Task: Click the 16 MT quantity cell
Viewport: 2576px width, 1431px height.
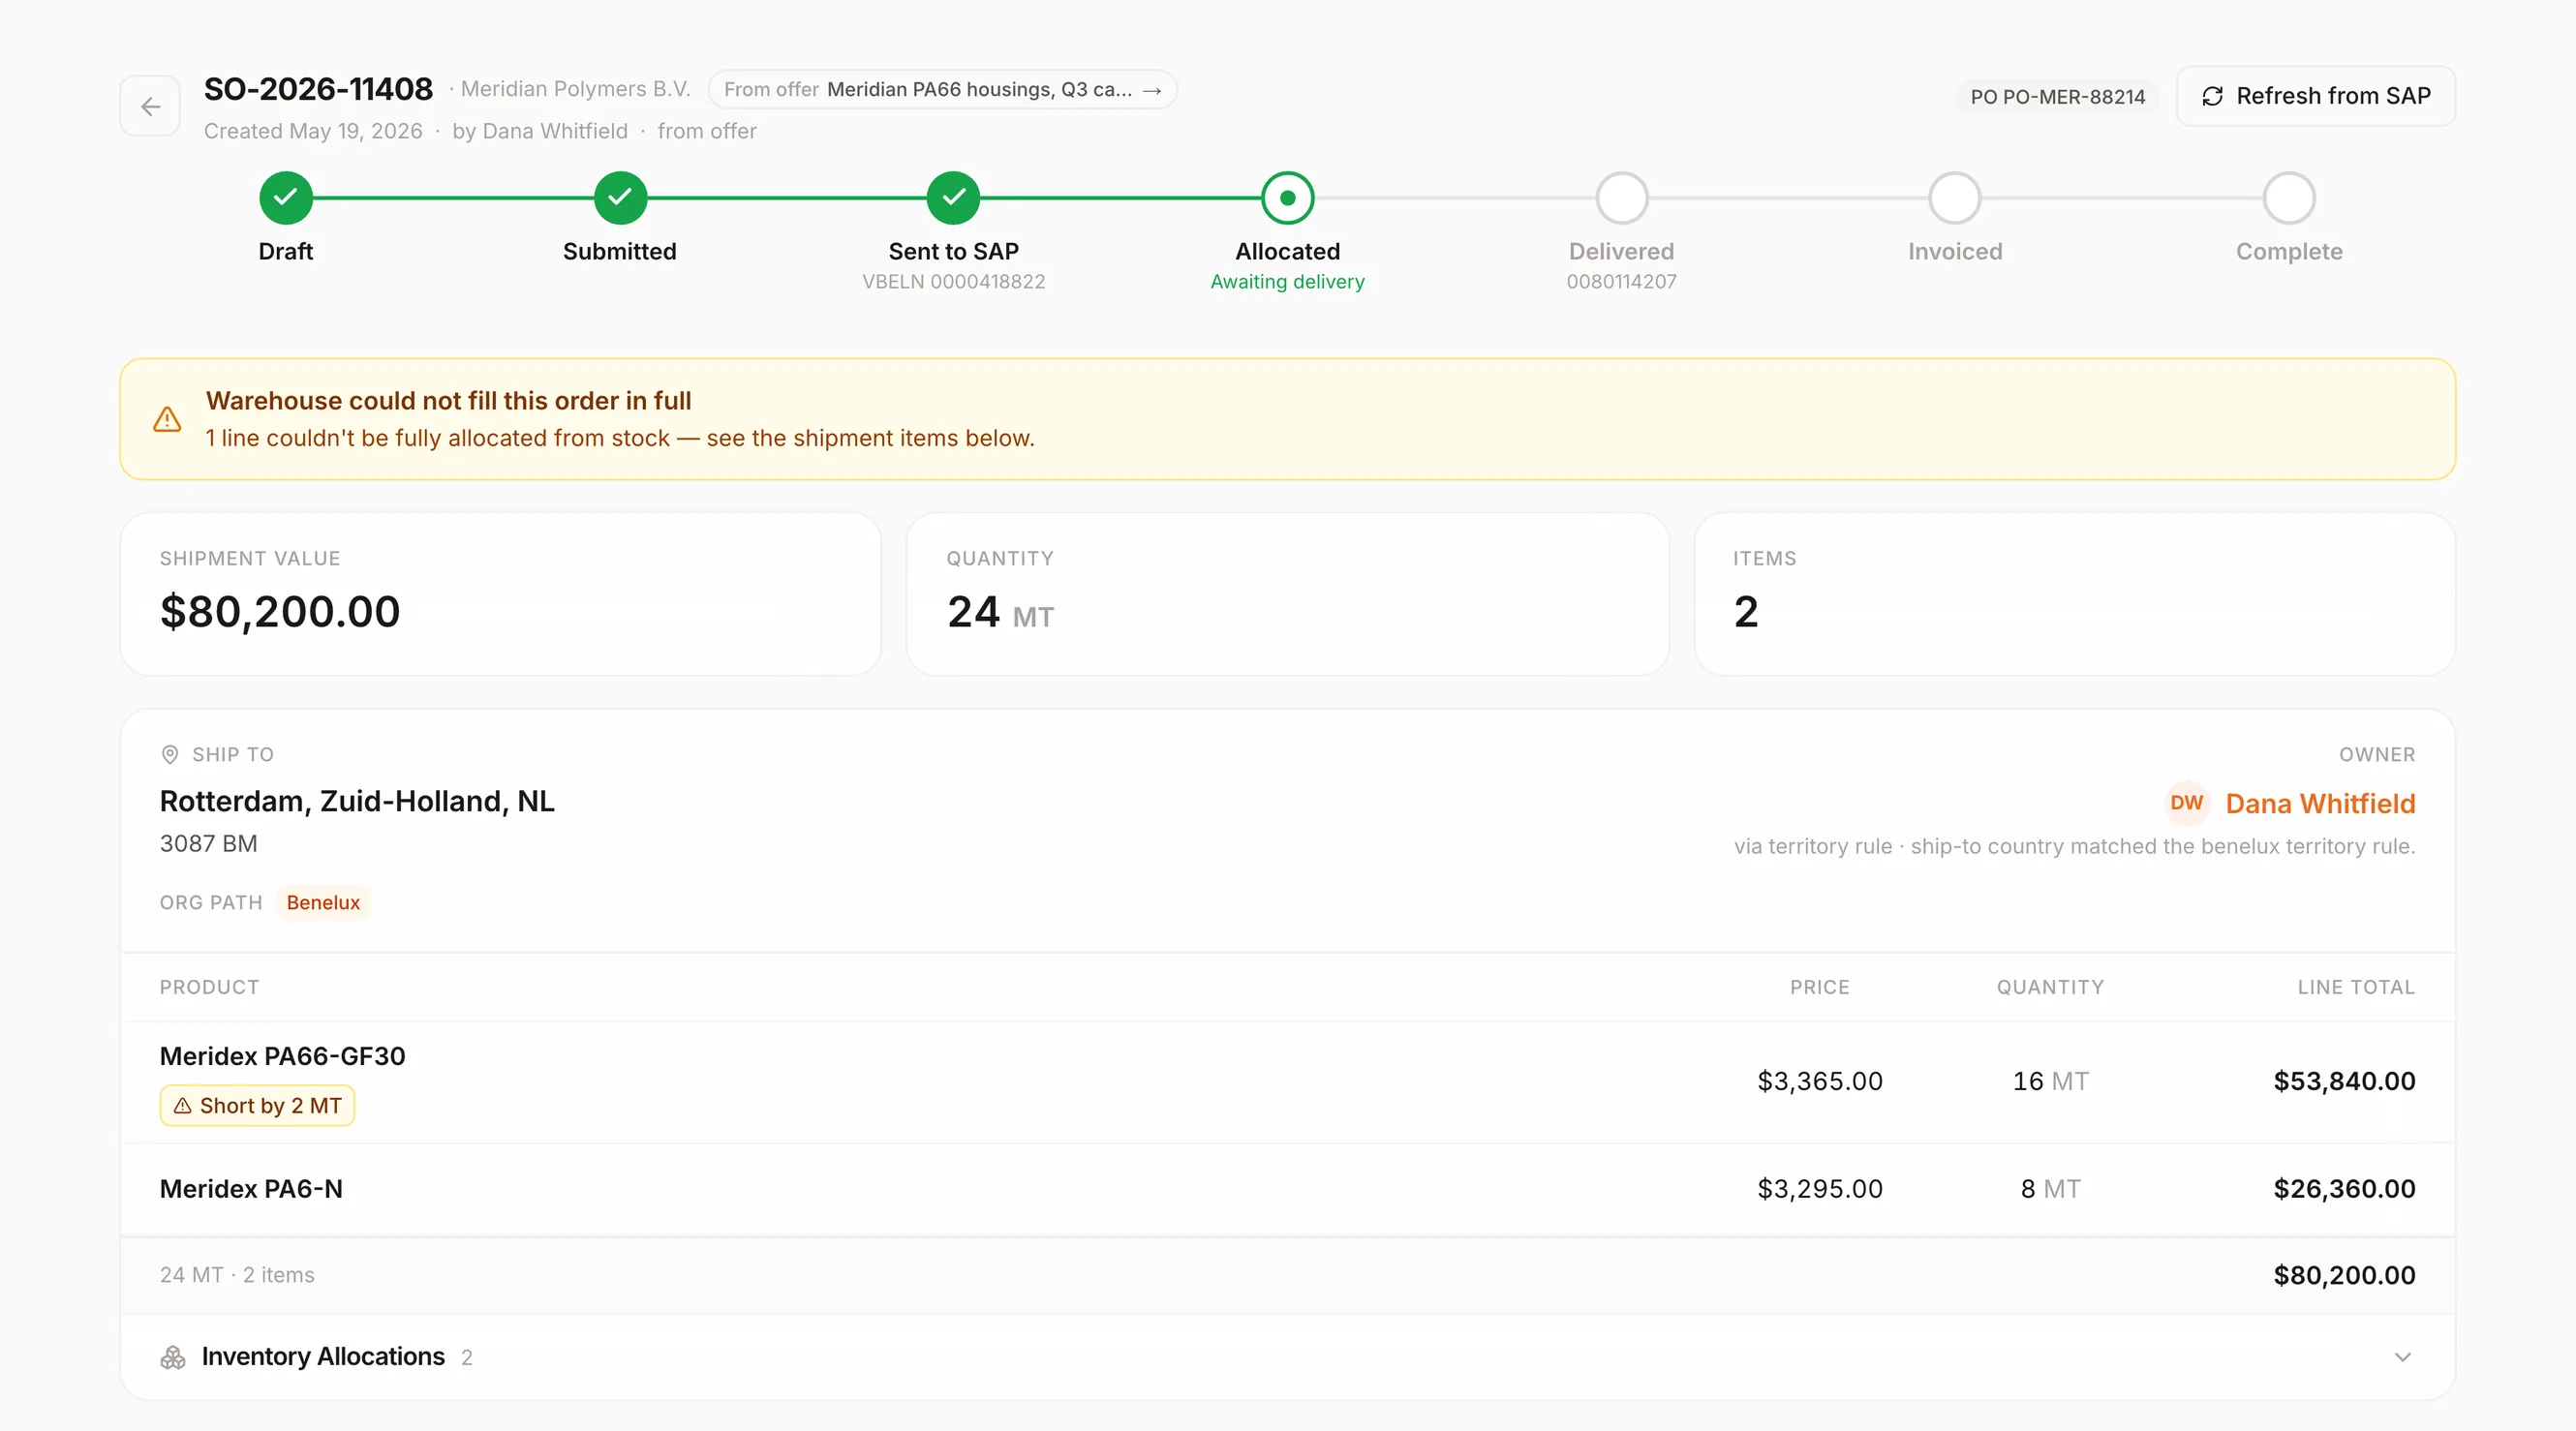Action: tap(2051, 1081)
